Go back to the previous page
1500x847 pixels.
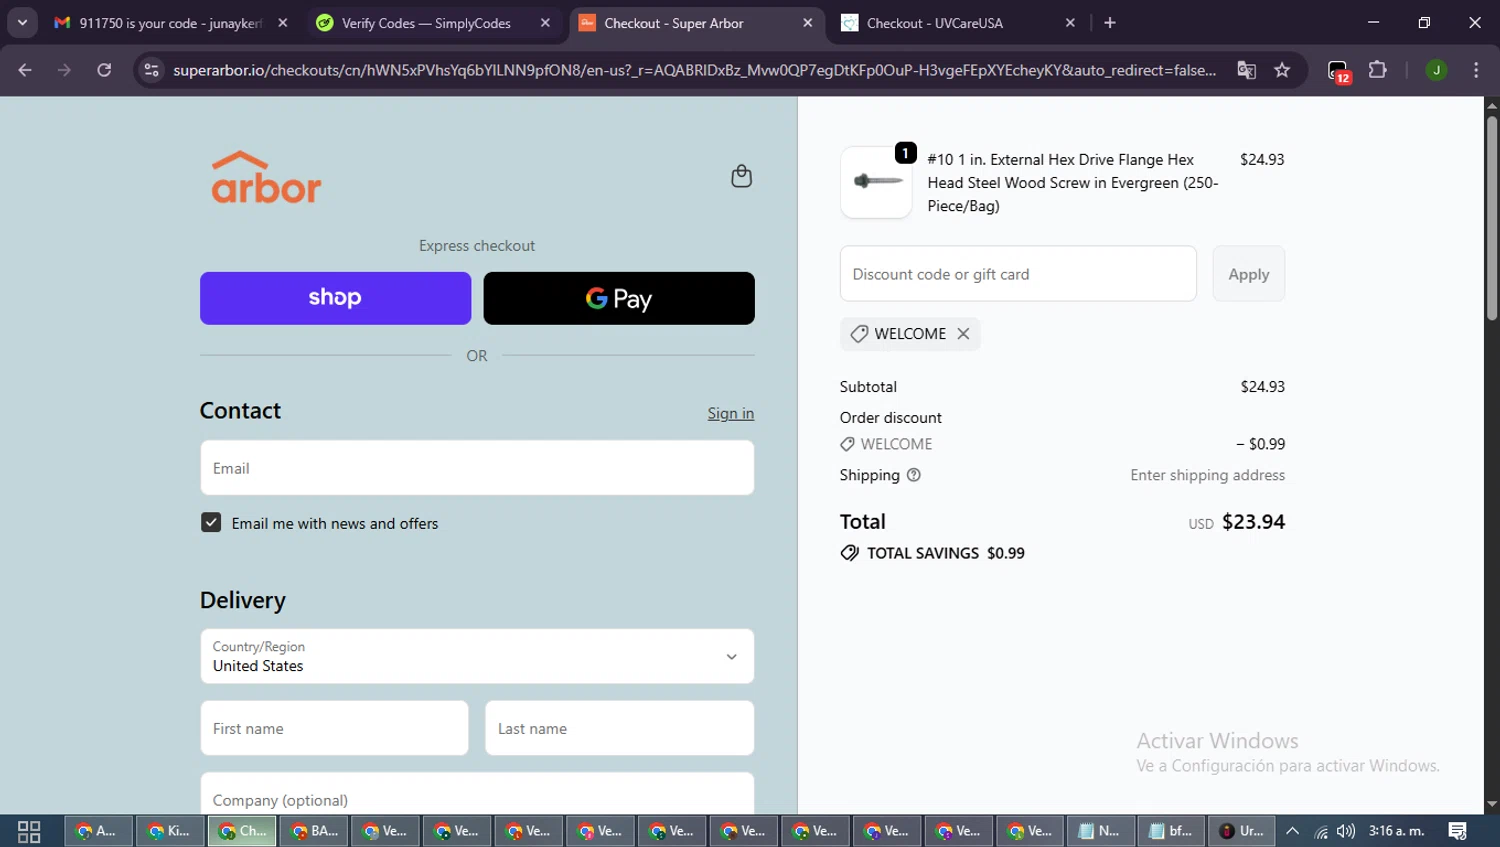click(25, 70)
